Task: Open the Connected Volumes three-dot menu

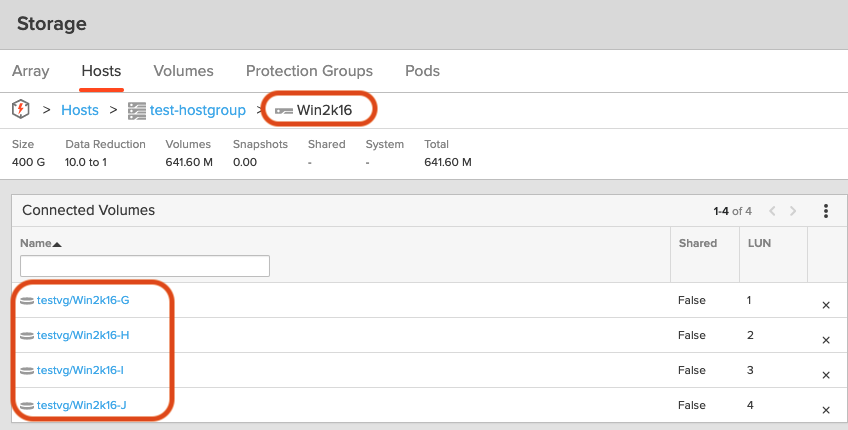Action: pos(826,211)
